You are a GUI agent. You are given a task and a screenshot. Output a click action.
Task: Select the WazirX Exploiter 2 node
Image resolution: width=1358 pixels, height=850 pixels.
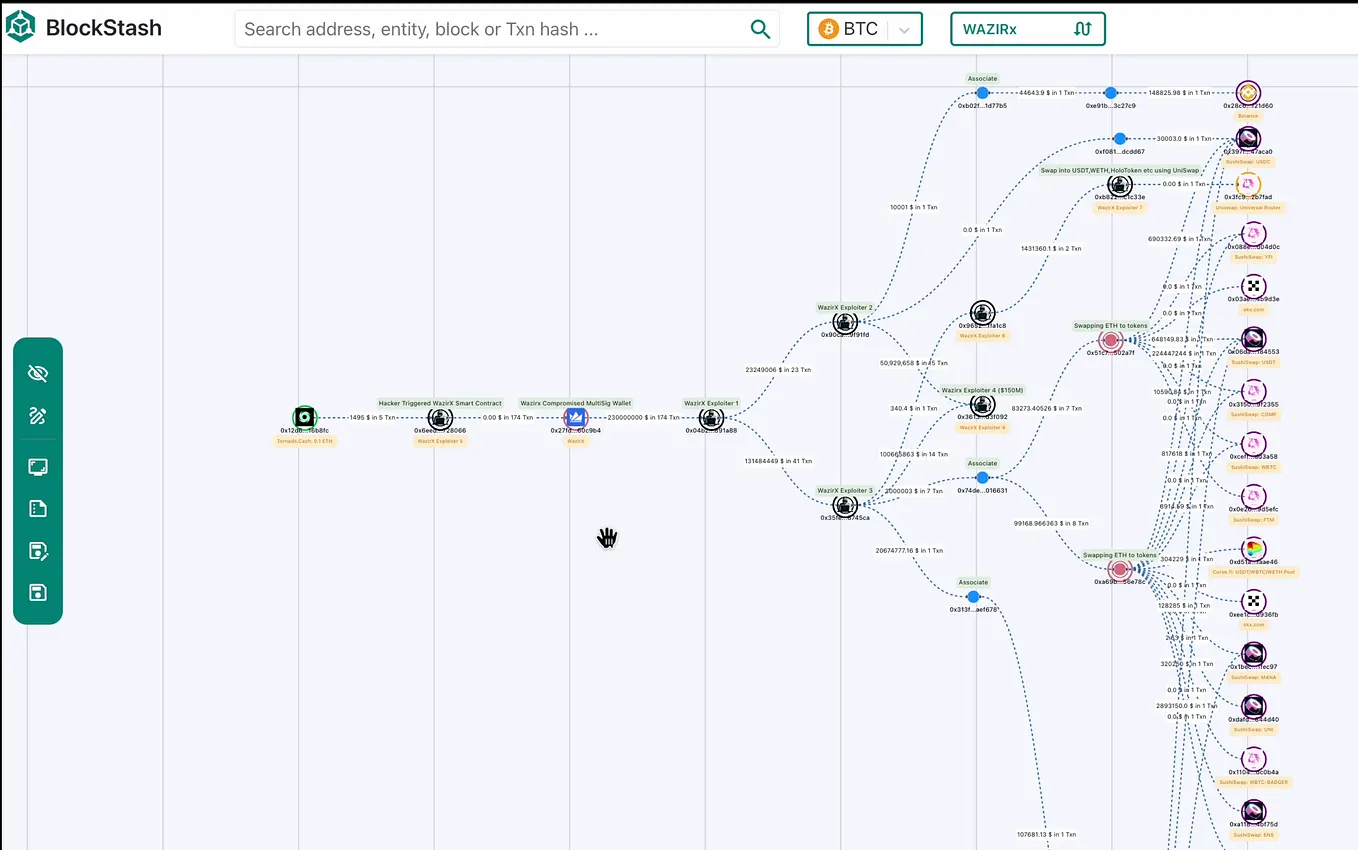[845, 322]
